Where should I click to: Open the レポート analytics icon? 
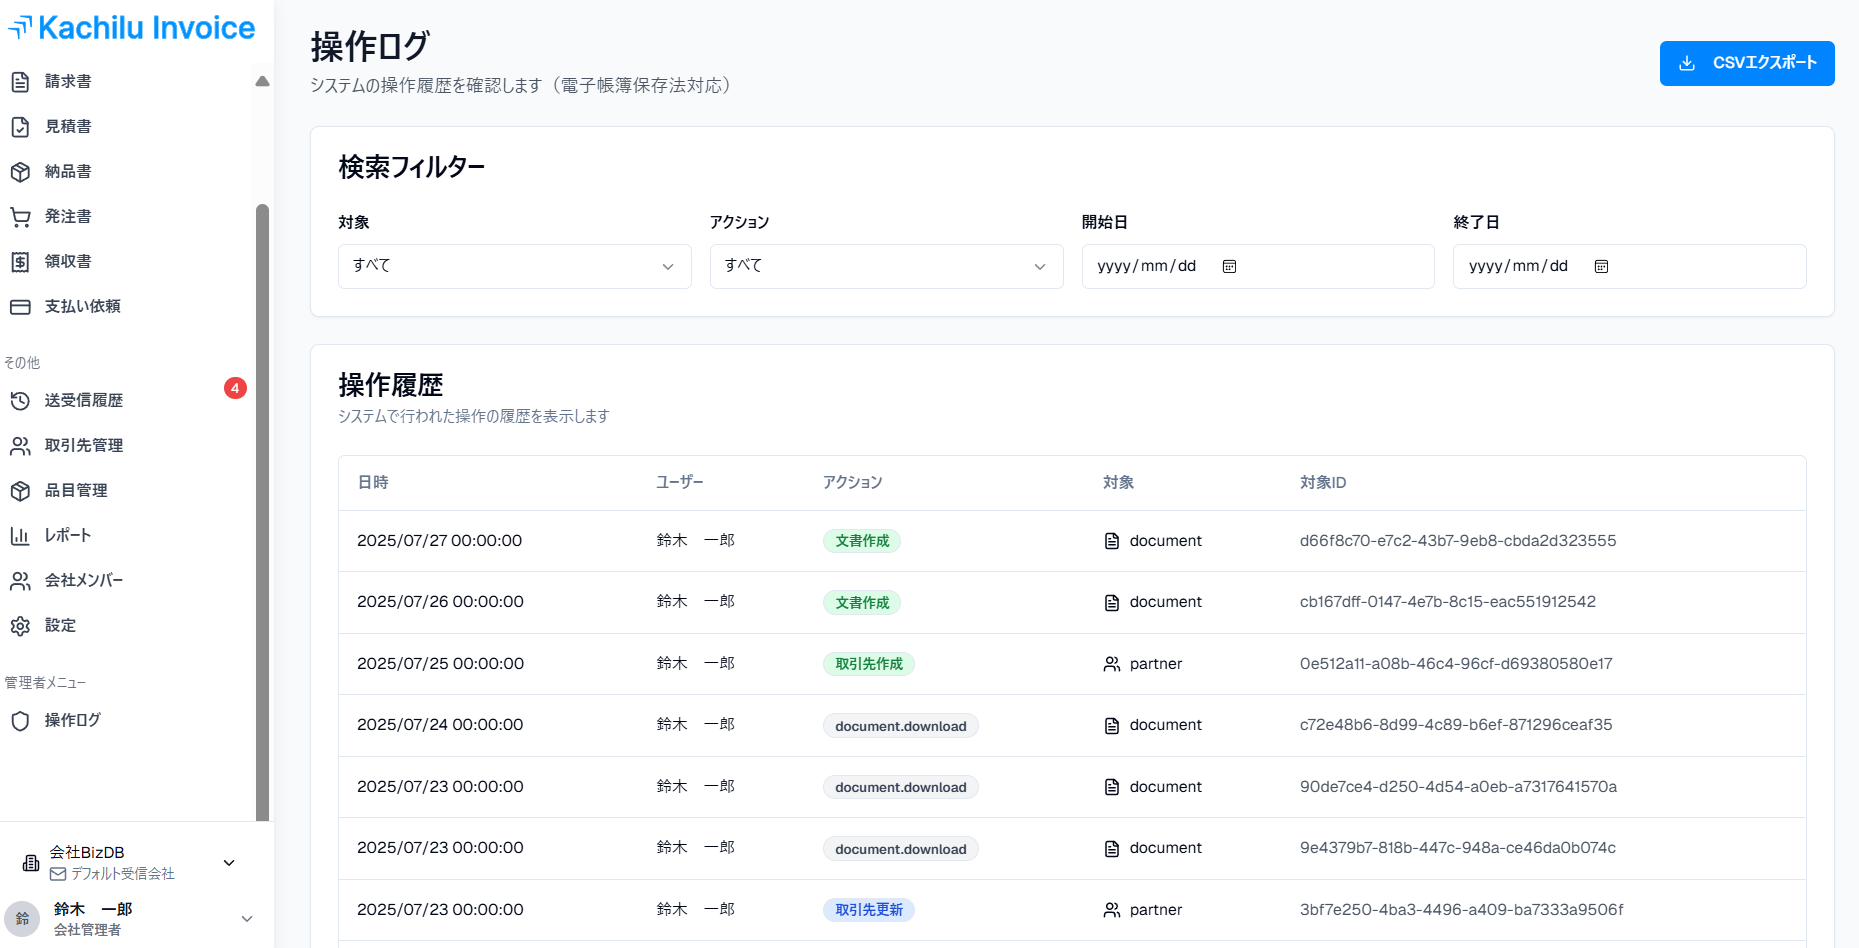[x=21, y=535]
